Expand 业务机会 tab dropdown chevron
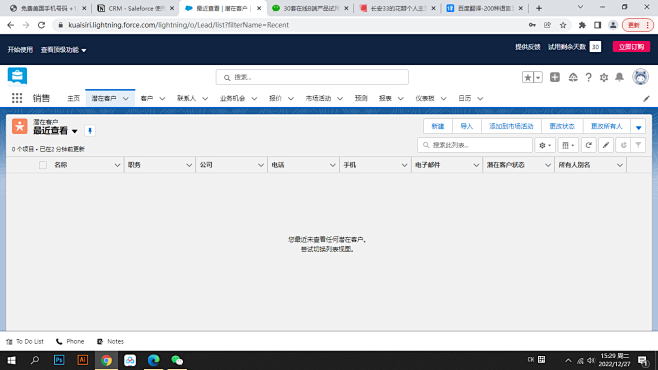The height and width of the screenshot is (370, 658). tap(254, 99)
